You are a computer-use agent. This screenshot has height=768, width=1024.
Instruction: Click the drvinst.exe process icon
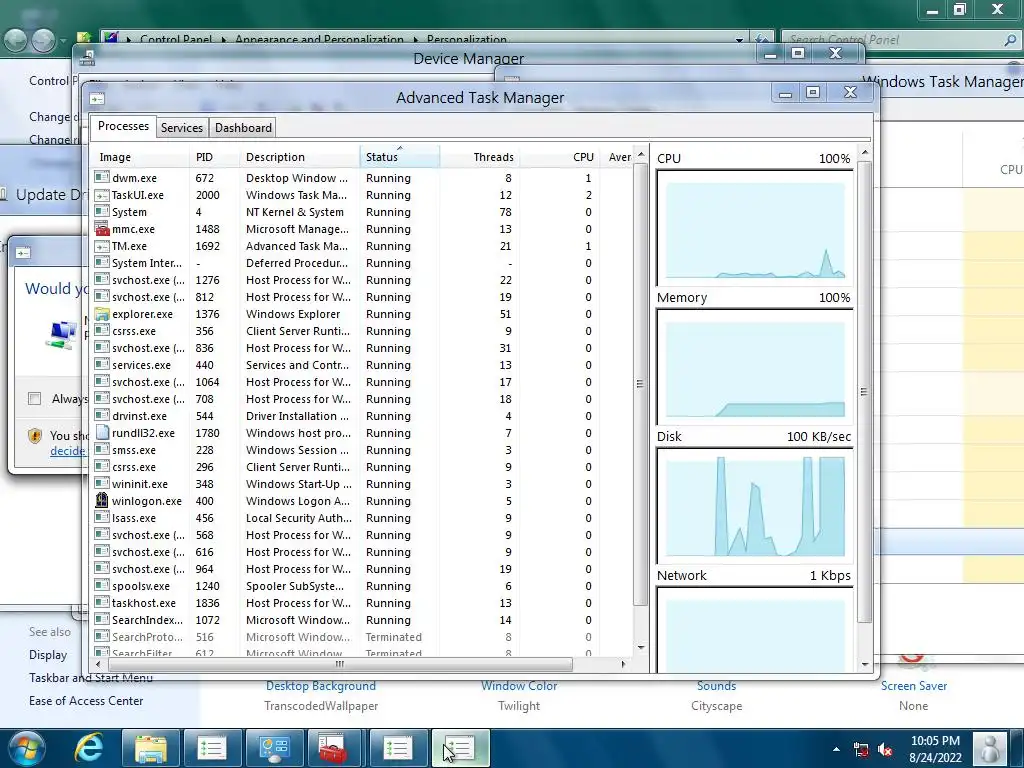click(x=102, y=415)
